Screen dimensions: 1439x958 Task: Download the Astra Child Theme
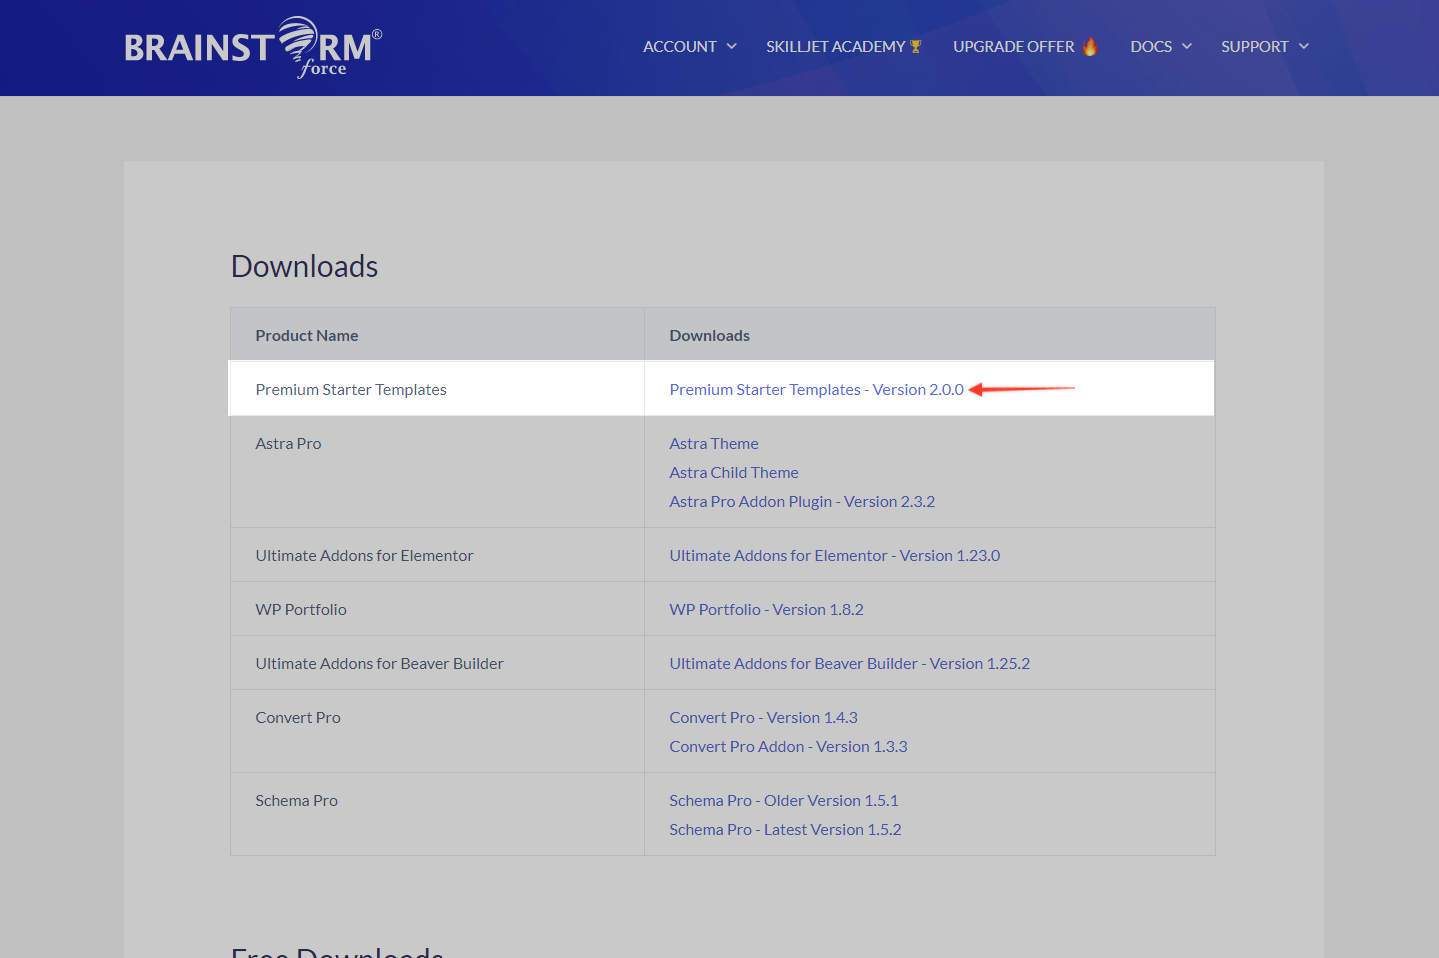[x=734, y=472]
